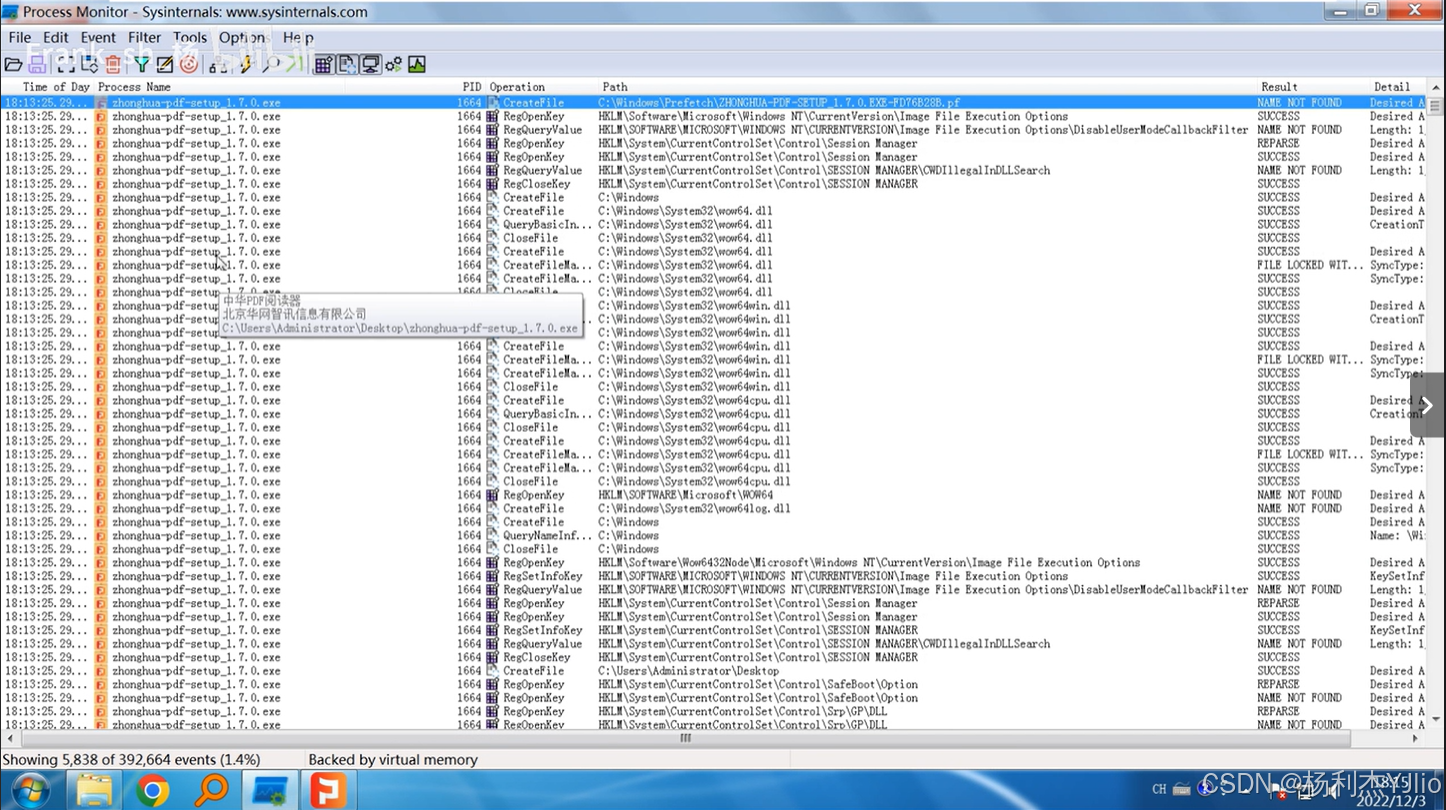The width and height of the screenshot is (1446, 810).
Task: Select the path C:\Windows\System32\wow64log.dll
Action: tap(694, 508)
